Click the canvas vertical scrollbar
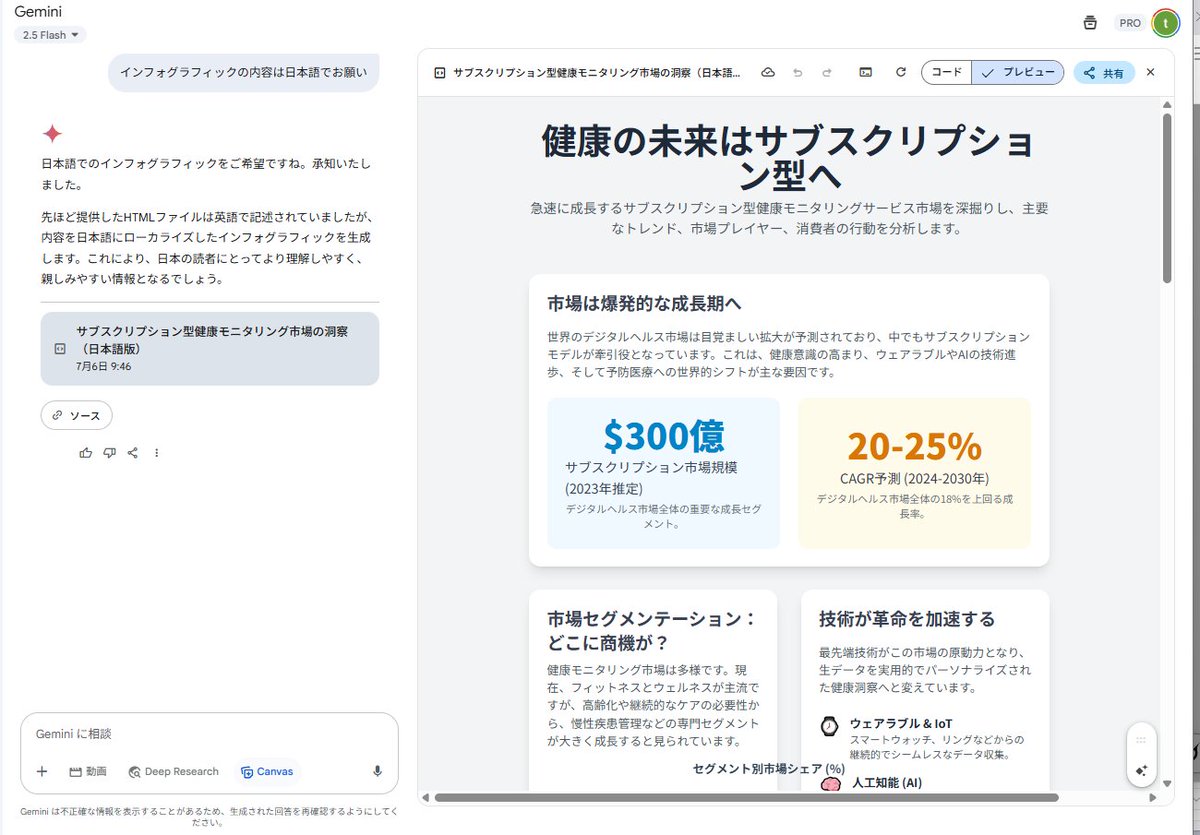 pyautogui.click(x=1167, y=198)
